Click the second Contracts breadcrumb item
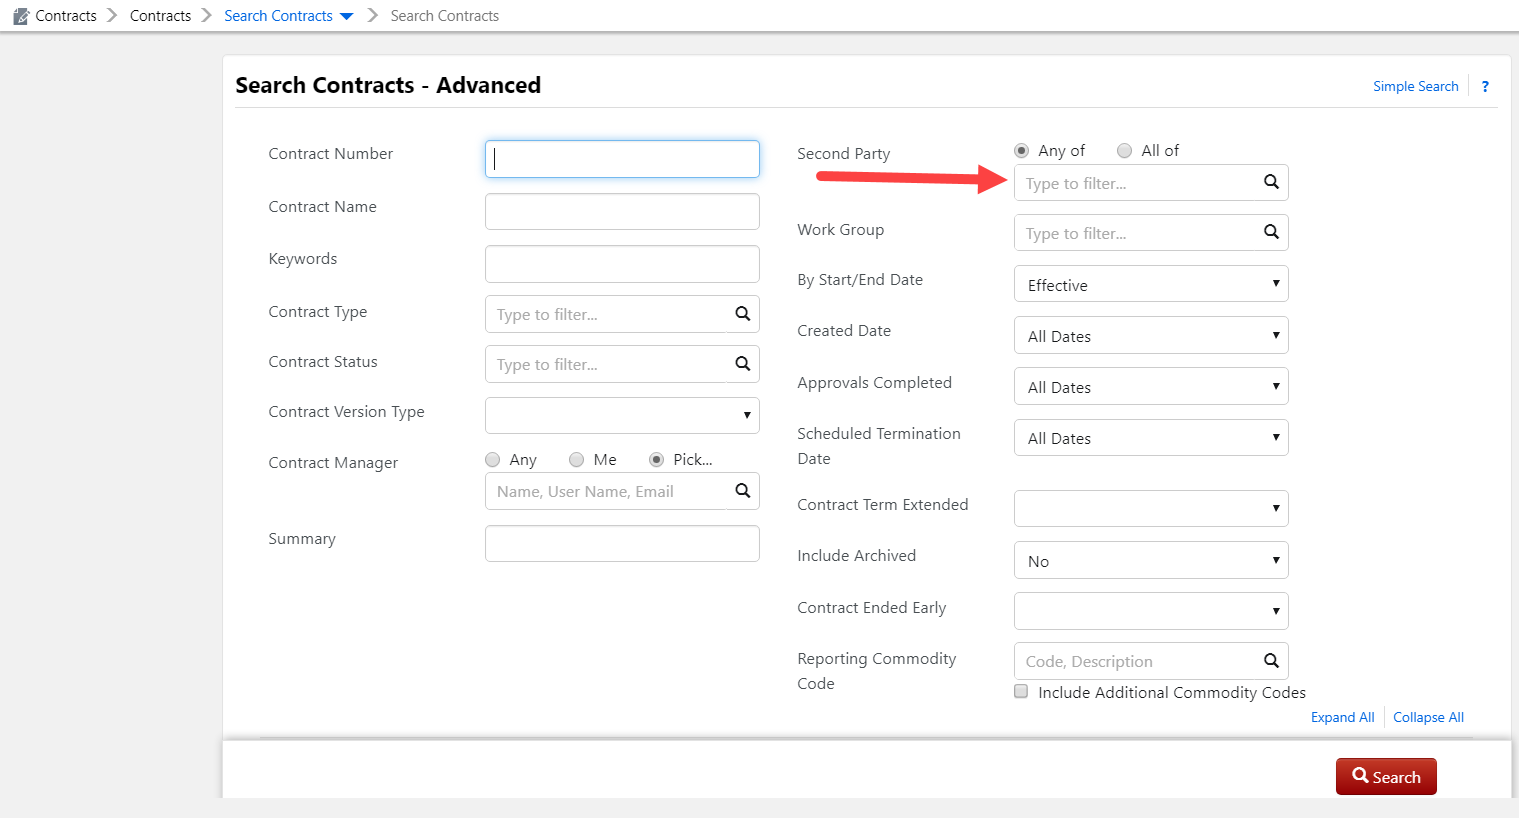Image resolution: width=1519 pixels, height=818 pixels. (160, 16)
